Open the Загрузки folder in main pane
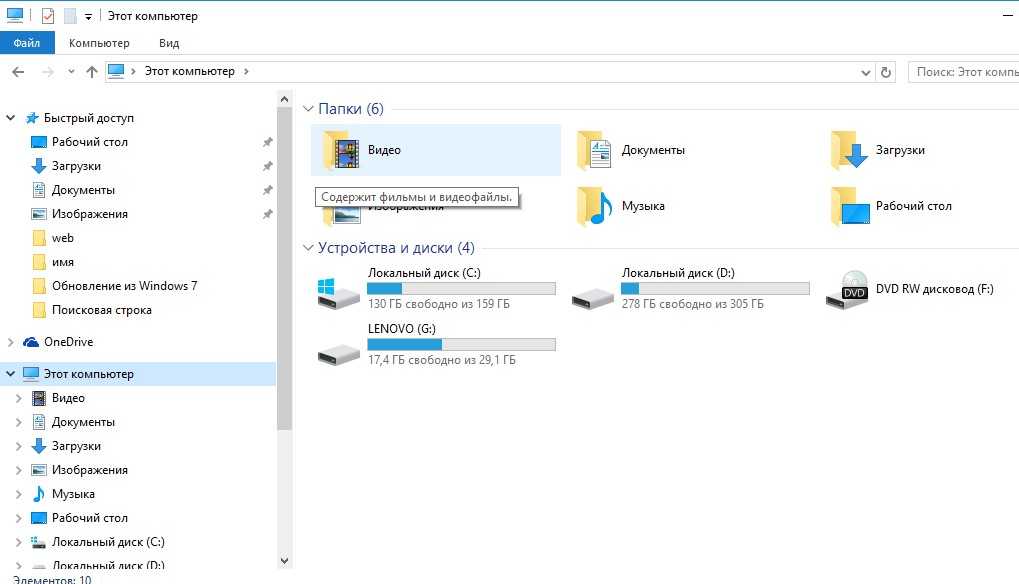The width and height of the screenshot is (1019, 584). [x=850, y=151]
